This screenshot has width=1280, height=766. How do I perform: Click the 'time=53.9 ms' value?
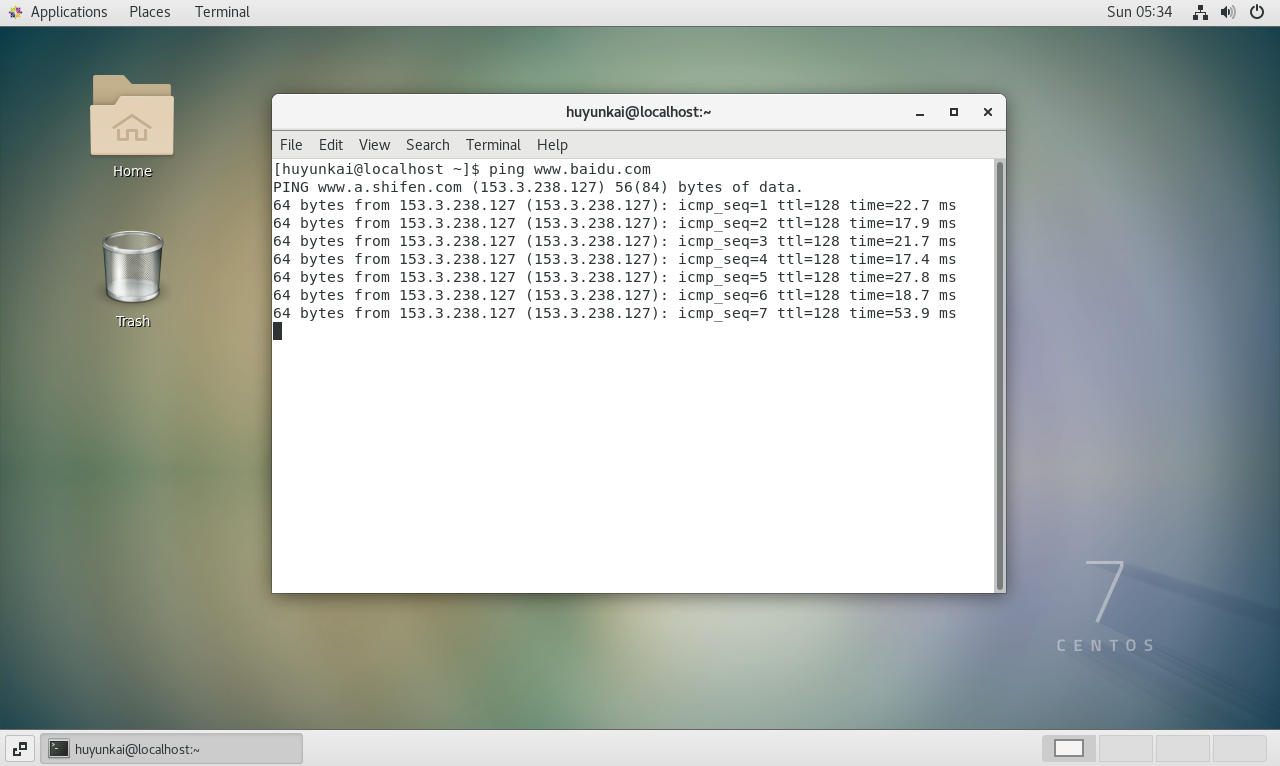click(x=903, y=313)
